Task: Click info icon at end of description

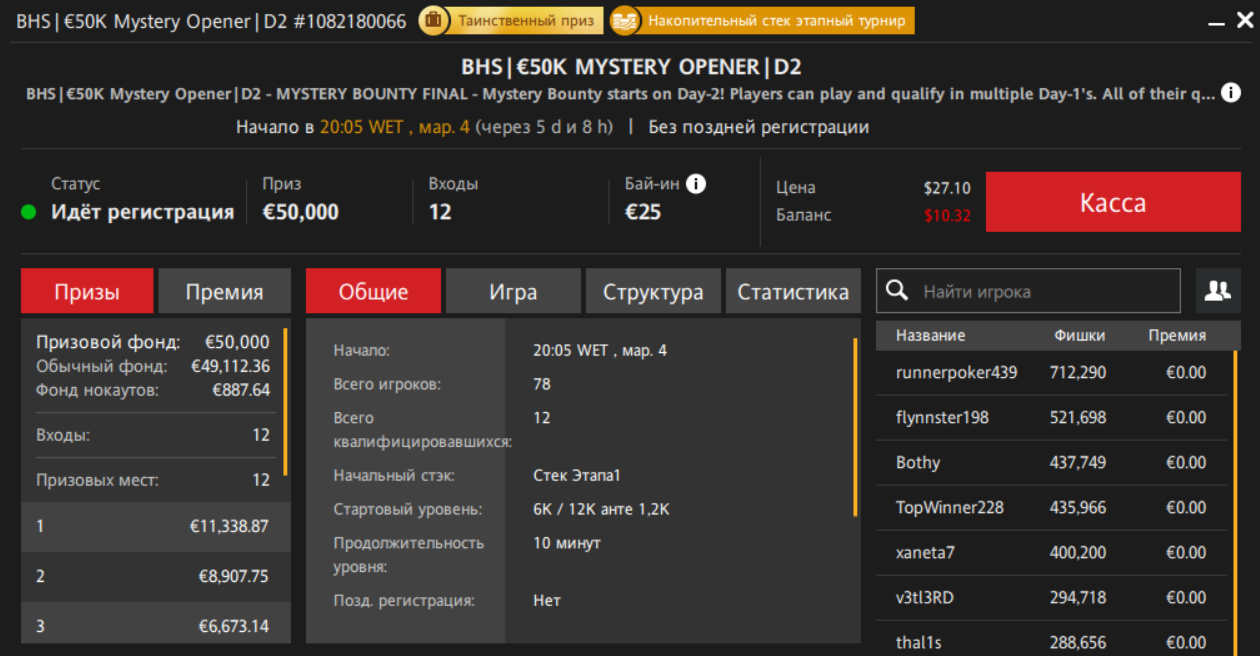Action: click(1232, 93)
